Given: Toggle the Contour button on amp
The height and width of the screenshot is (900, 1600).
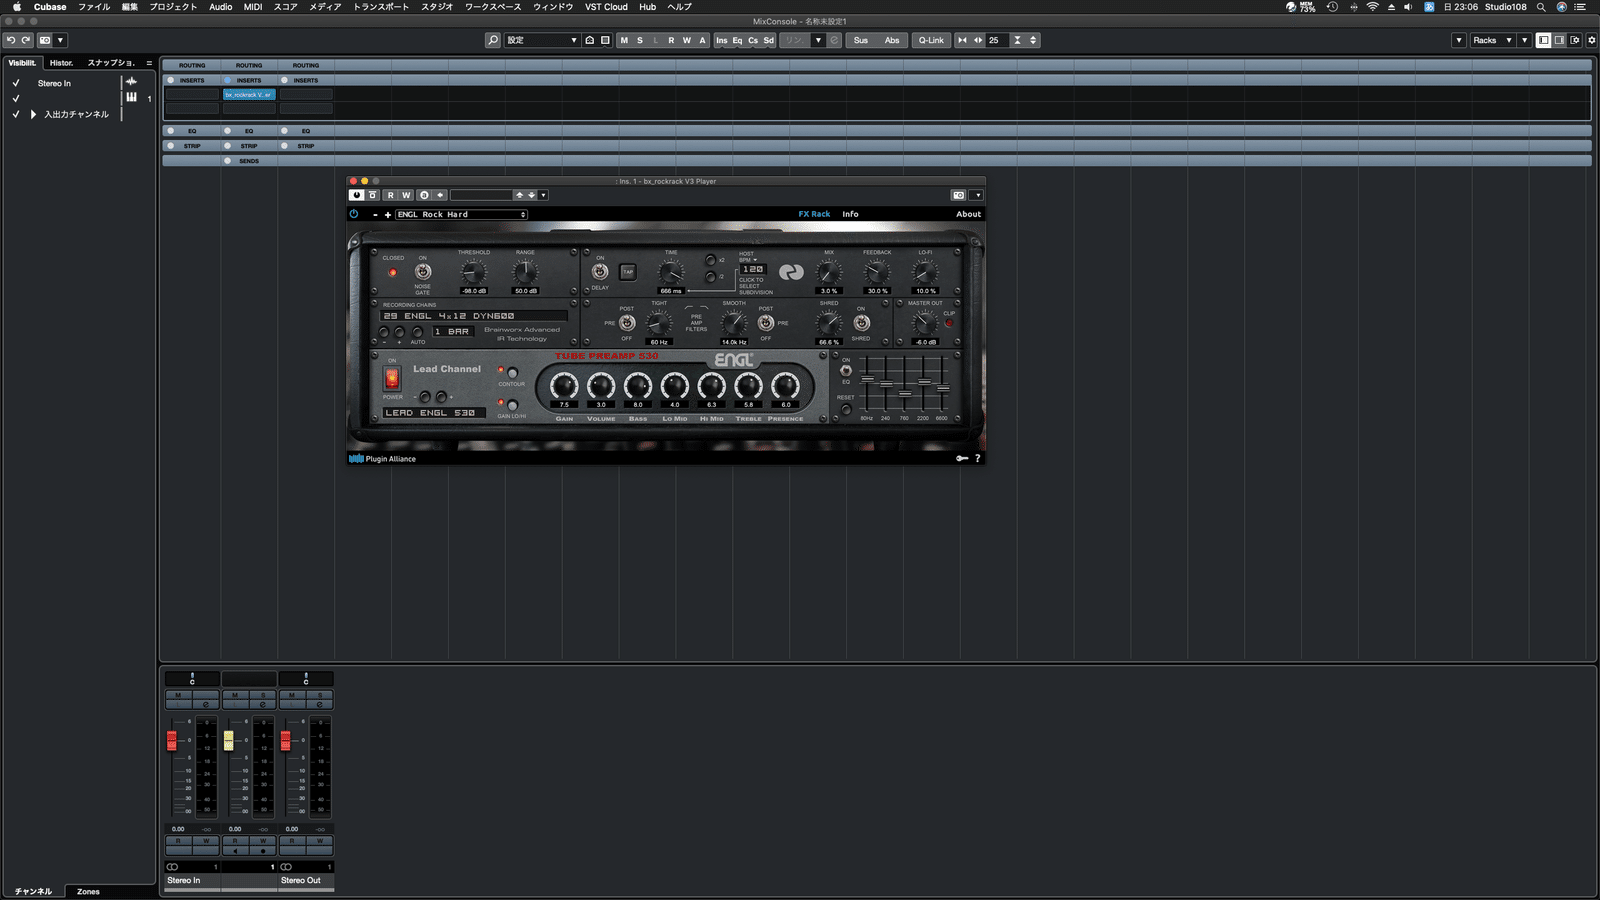Looking at the screenshot, I should point(512,373).
